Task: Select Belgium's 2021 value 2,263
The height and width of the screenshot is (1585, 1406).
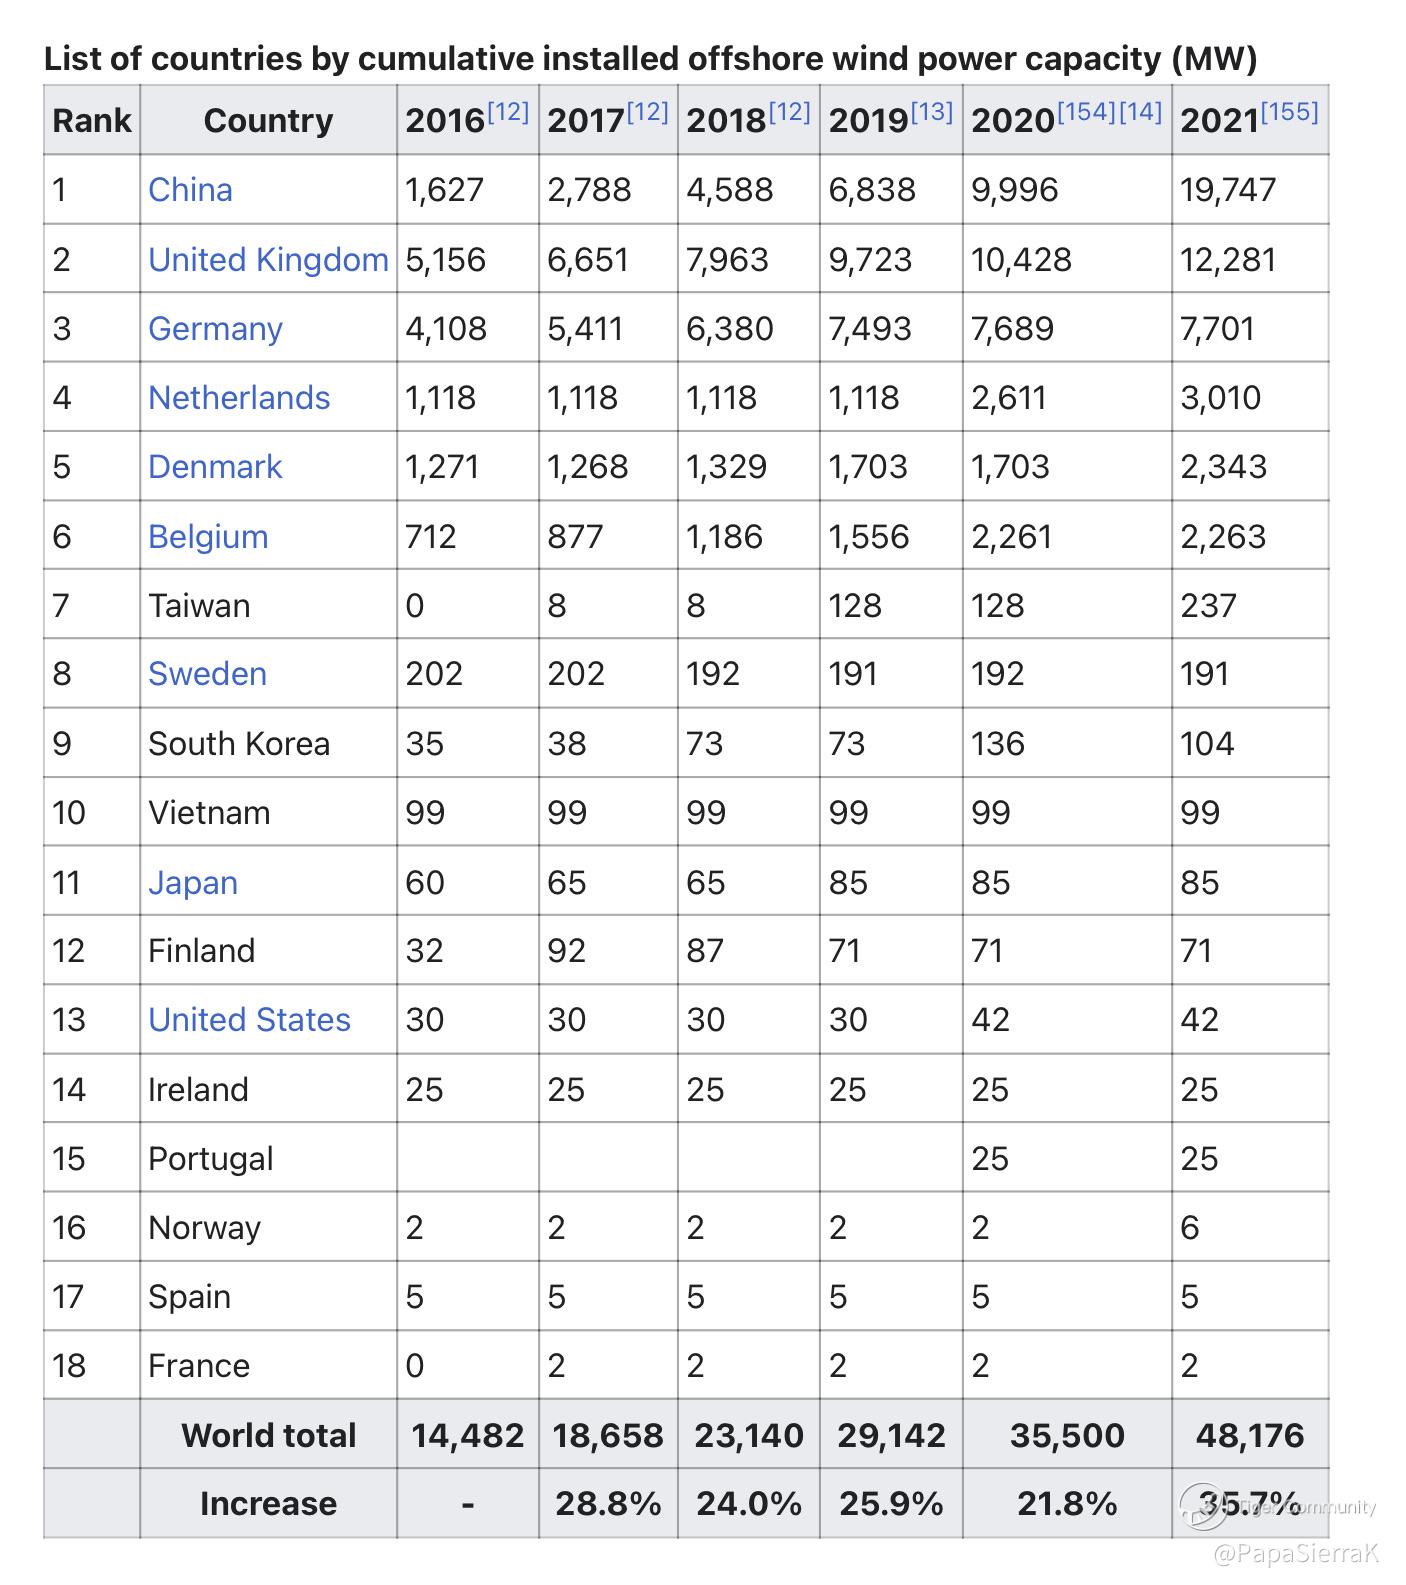Action: pos(1223,537)
